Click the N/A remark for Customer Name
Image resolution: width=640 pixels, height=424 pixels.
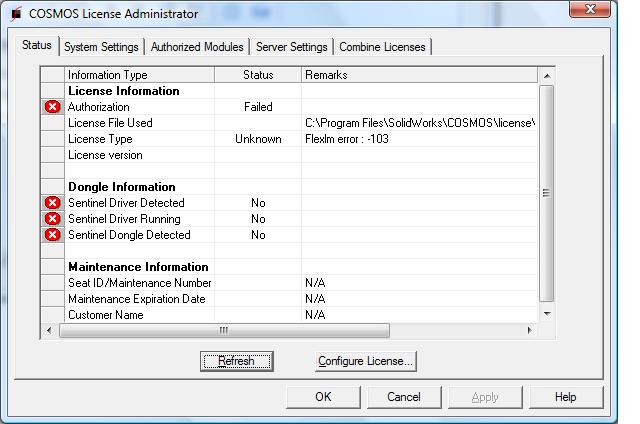point(315,315)
